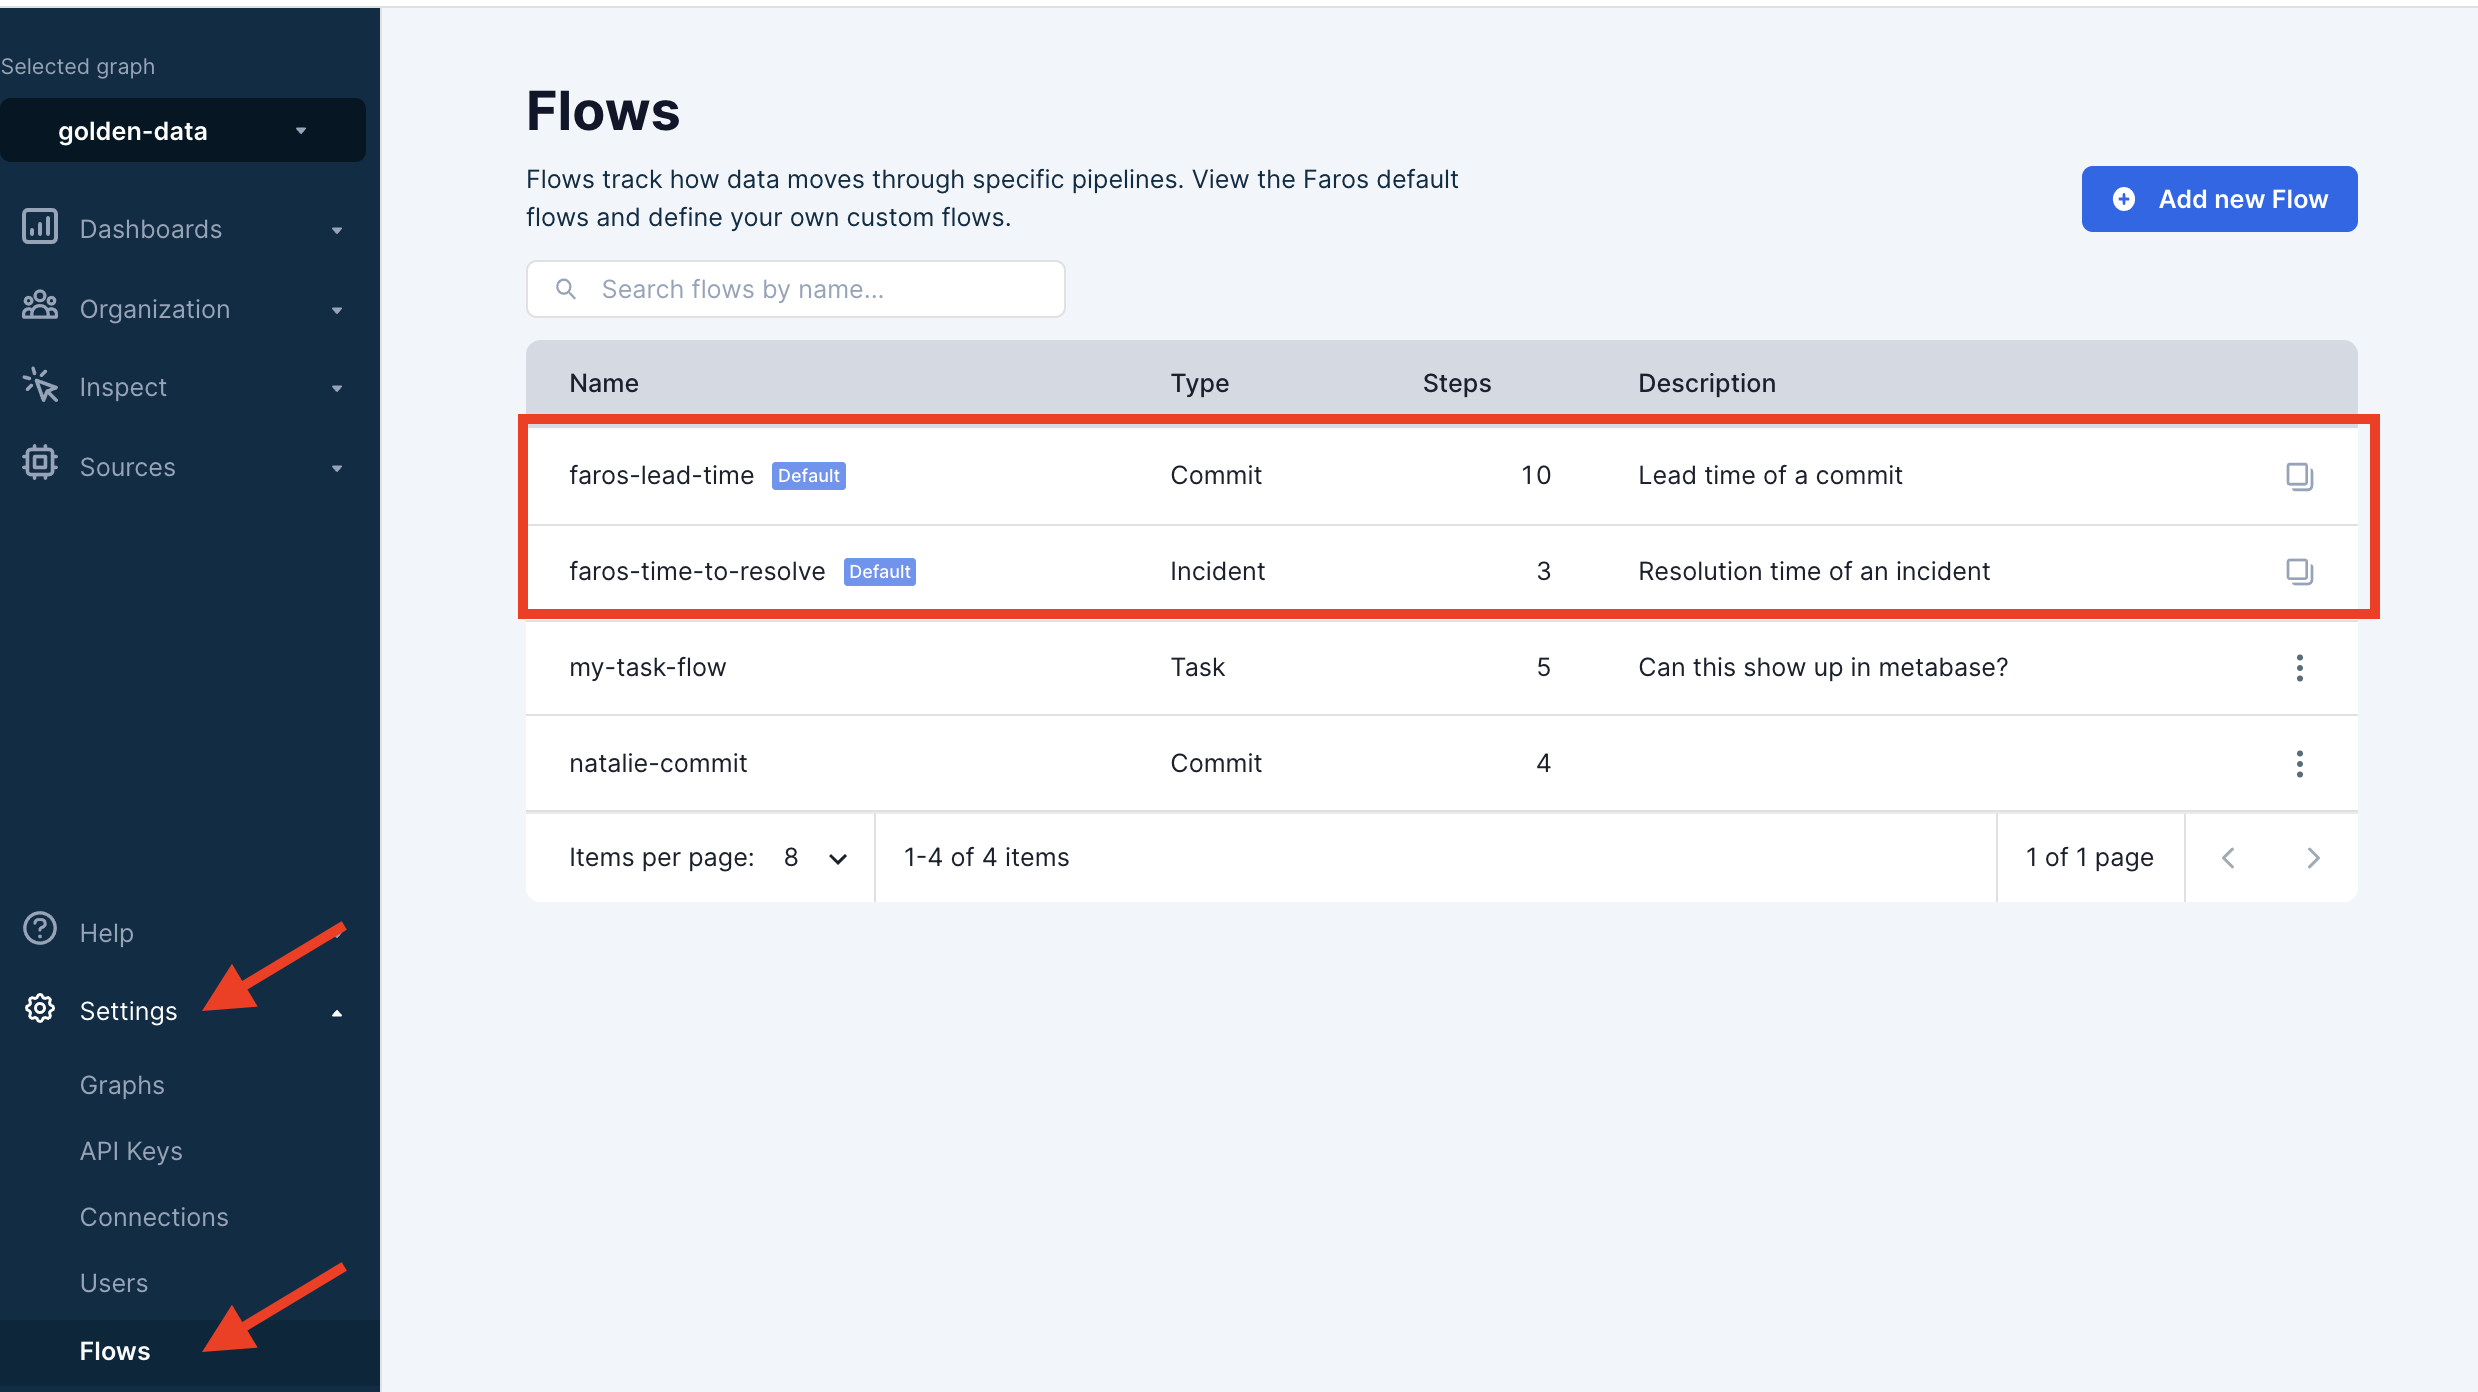Click the Sources chip icon
This screenshot has height=1392, width=2478.
[x=40, y=463]
